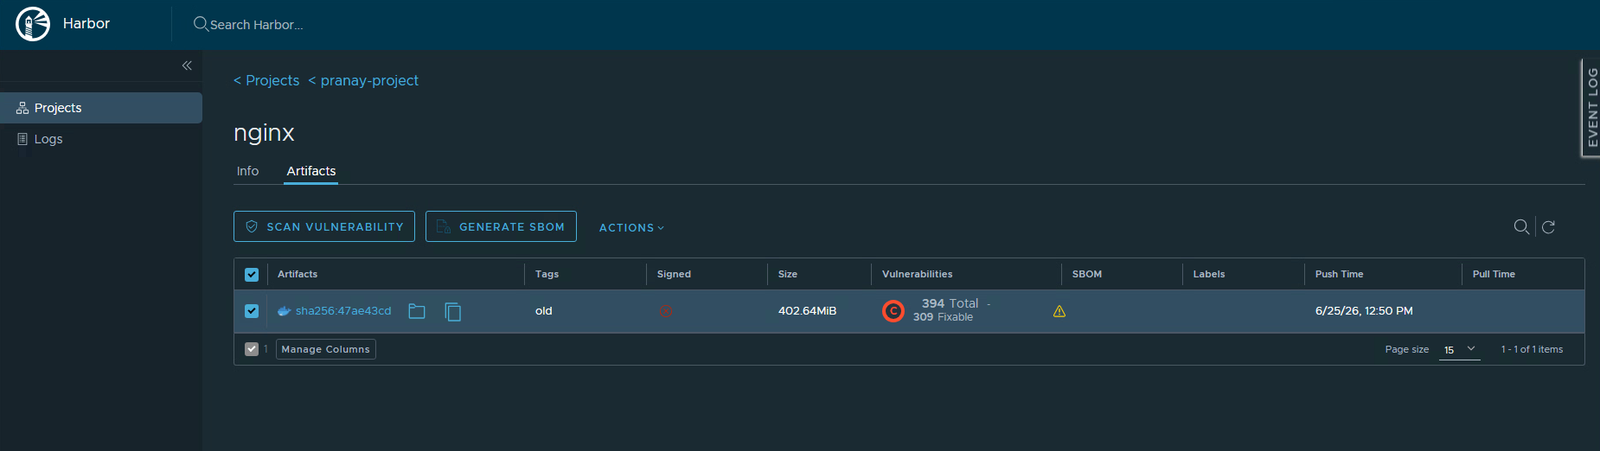1600x451 pixels.
Task: Click the Vulnerabilities column header
Action: pos(917,274)
